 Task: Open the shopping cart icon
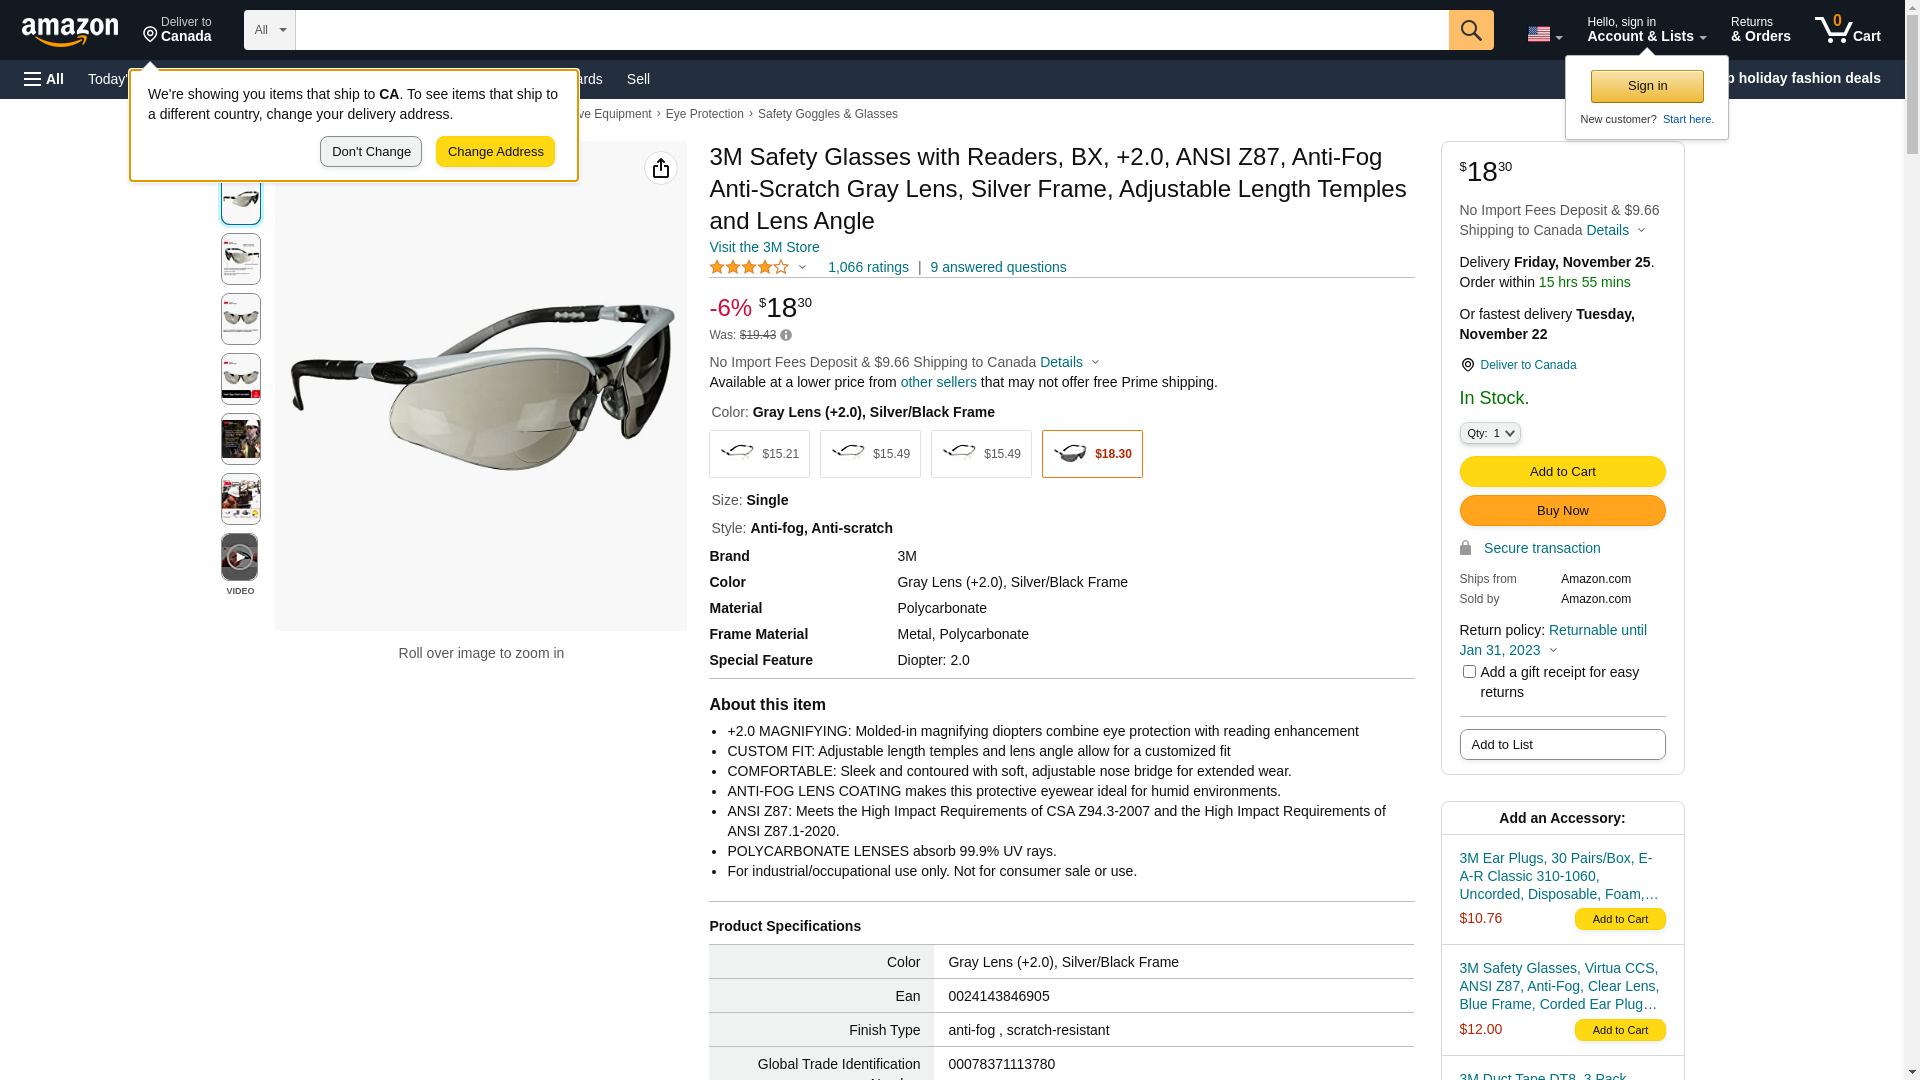1847,30
